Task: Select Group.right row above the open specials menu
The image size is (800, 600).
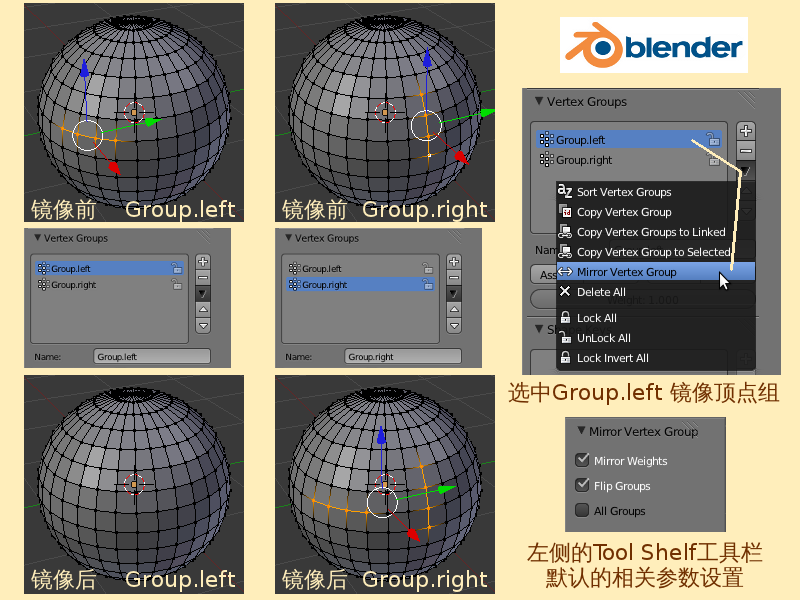Action: pyautogui.click(x=630, y=160)
